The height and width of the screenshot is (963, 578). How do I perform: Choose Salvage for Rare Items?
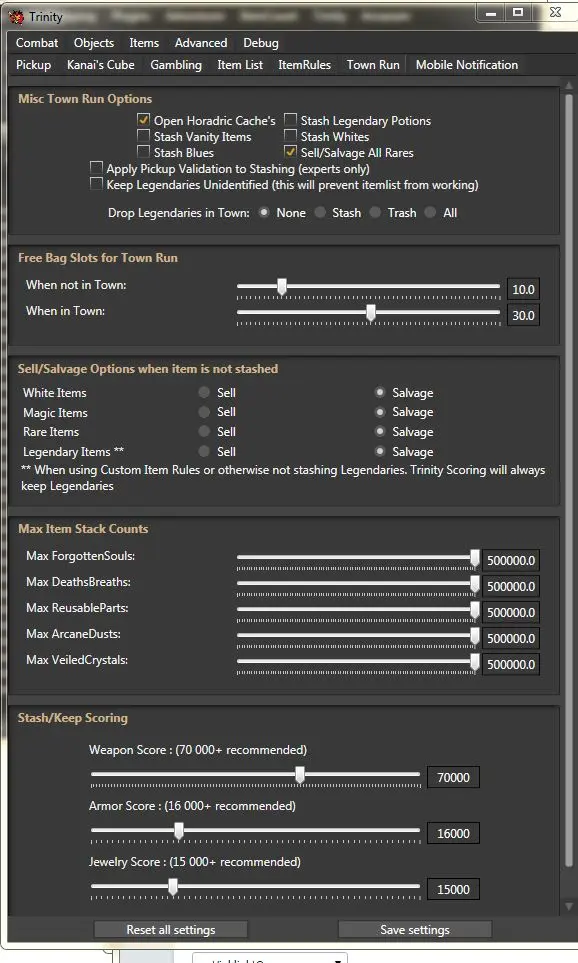click(380, 431)
